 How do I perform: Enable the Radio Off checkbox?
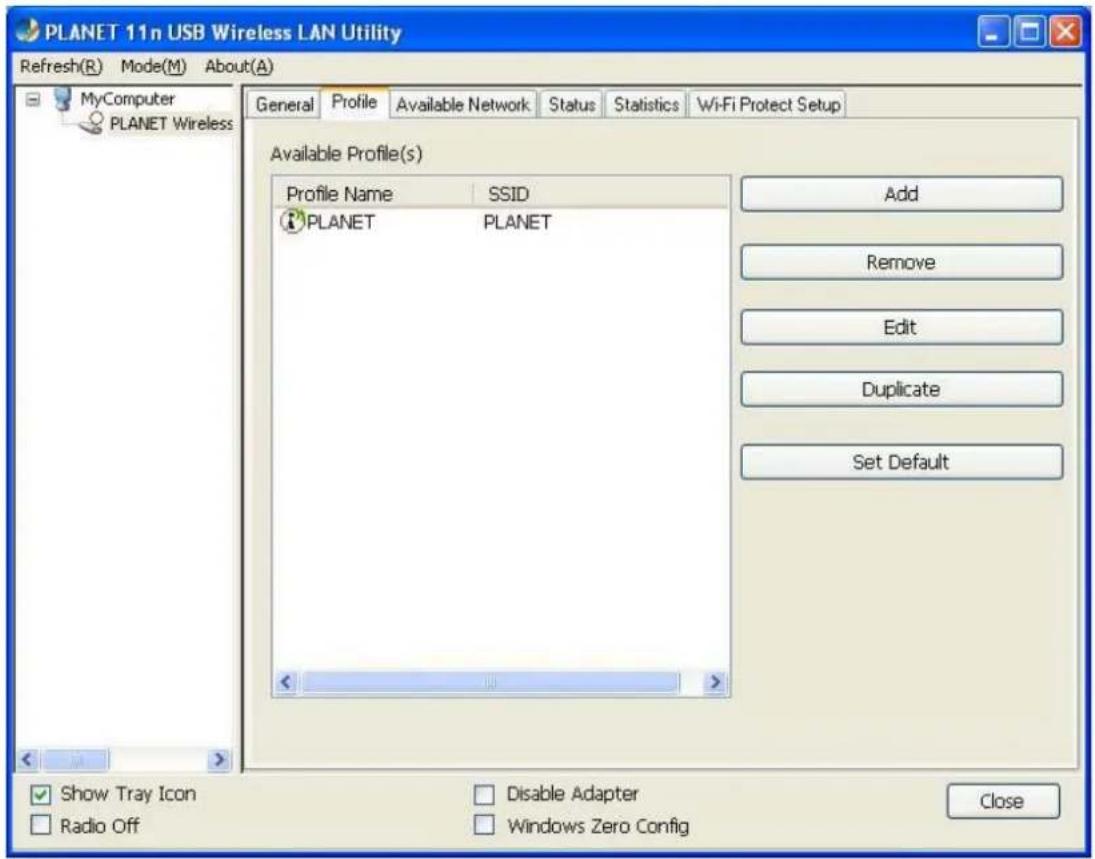point(41,825)
